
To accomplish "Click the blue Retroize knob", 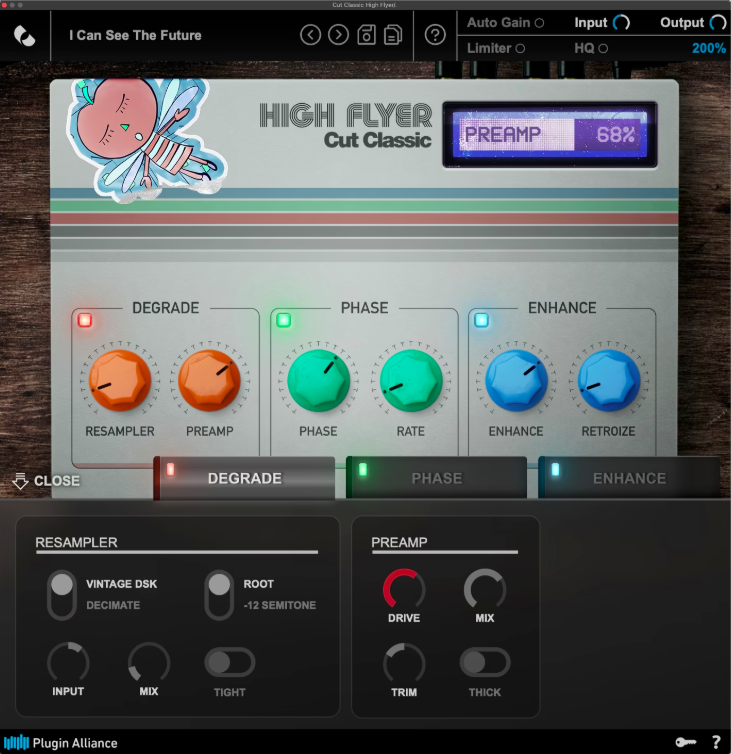I will [609, 380].
